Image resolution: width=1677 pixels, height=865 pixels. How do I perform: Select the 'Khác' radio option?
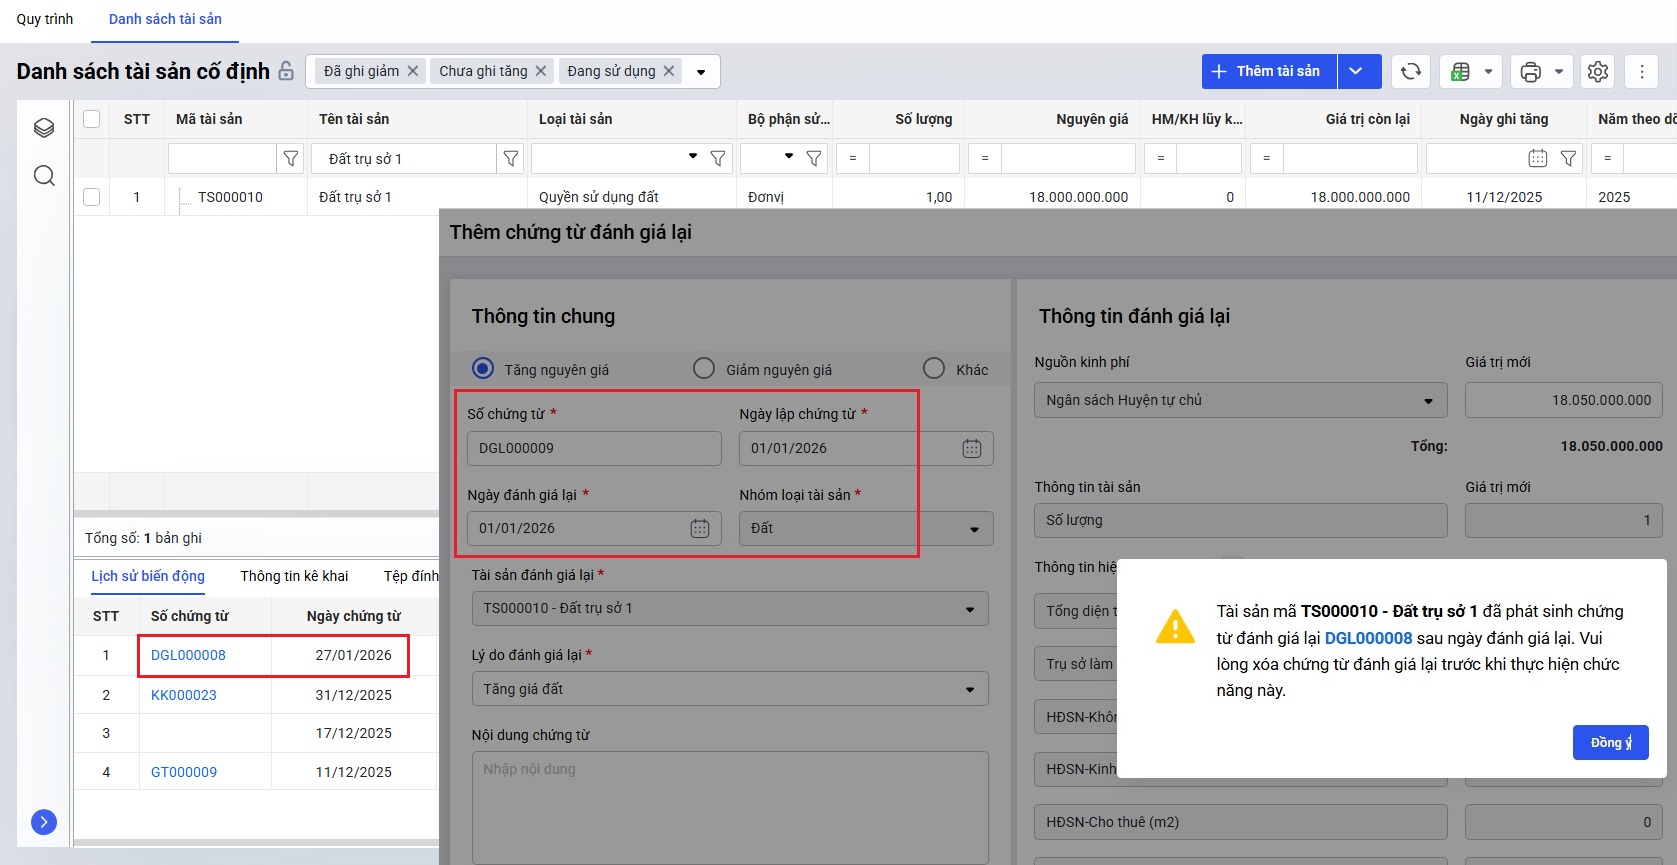(934, 369)
